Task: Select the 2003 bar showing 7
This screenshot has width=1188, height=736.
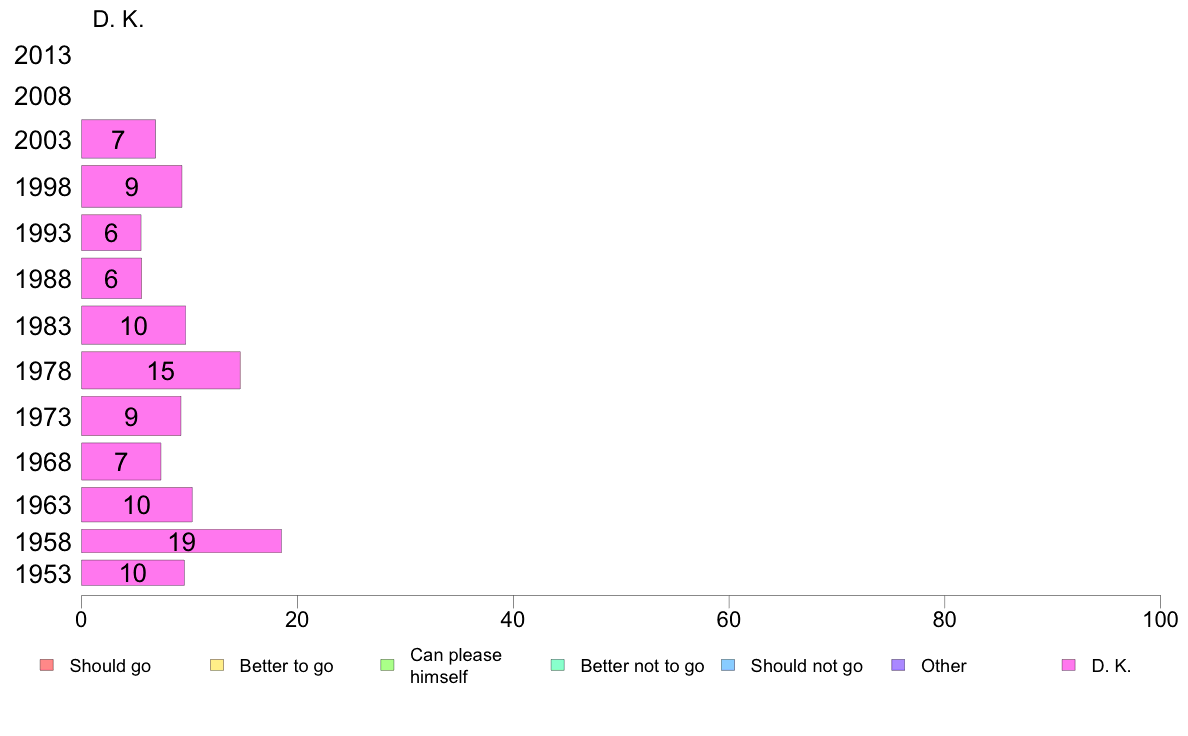Action: [118, 139]
